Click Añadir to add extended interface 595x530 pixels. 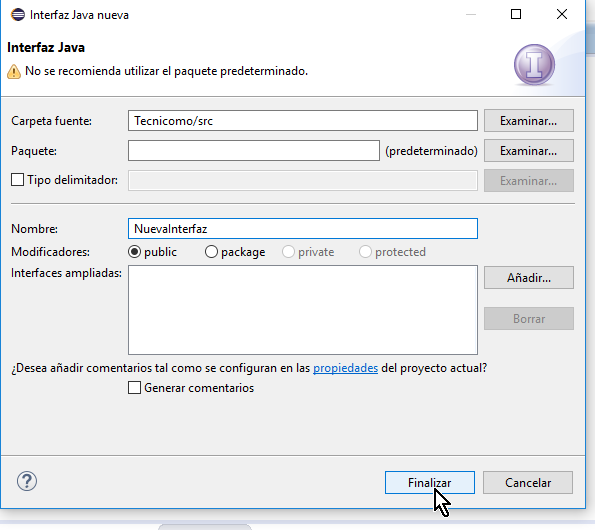click(x=529, y=278)
